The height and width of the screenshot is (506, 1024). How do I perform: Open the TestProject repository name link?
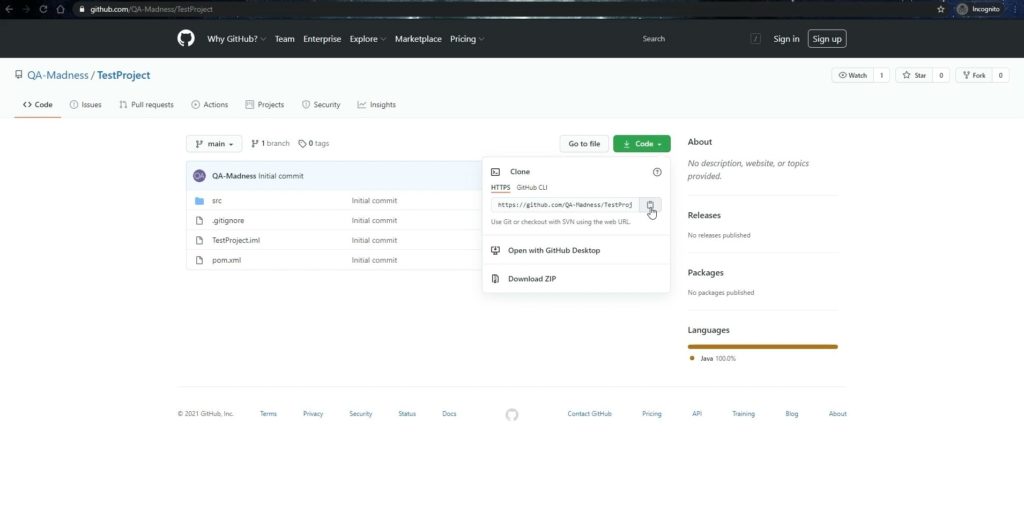(x=123, y=75)
